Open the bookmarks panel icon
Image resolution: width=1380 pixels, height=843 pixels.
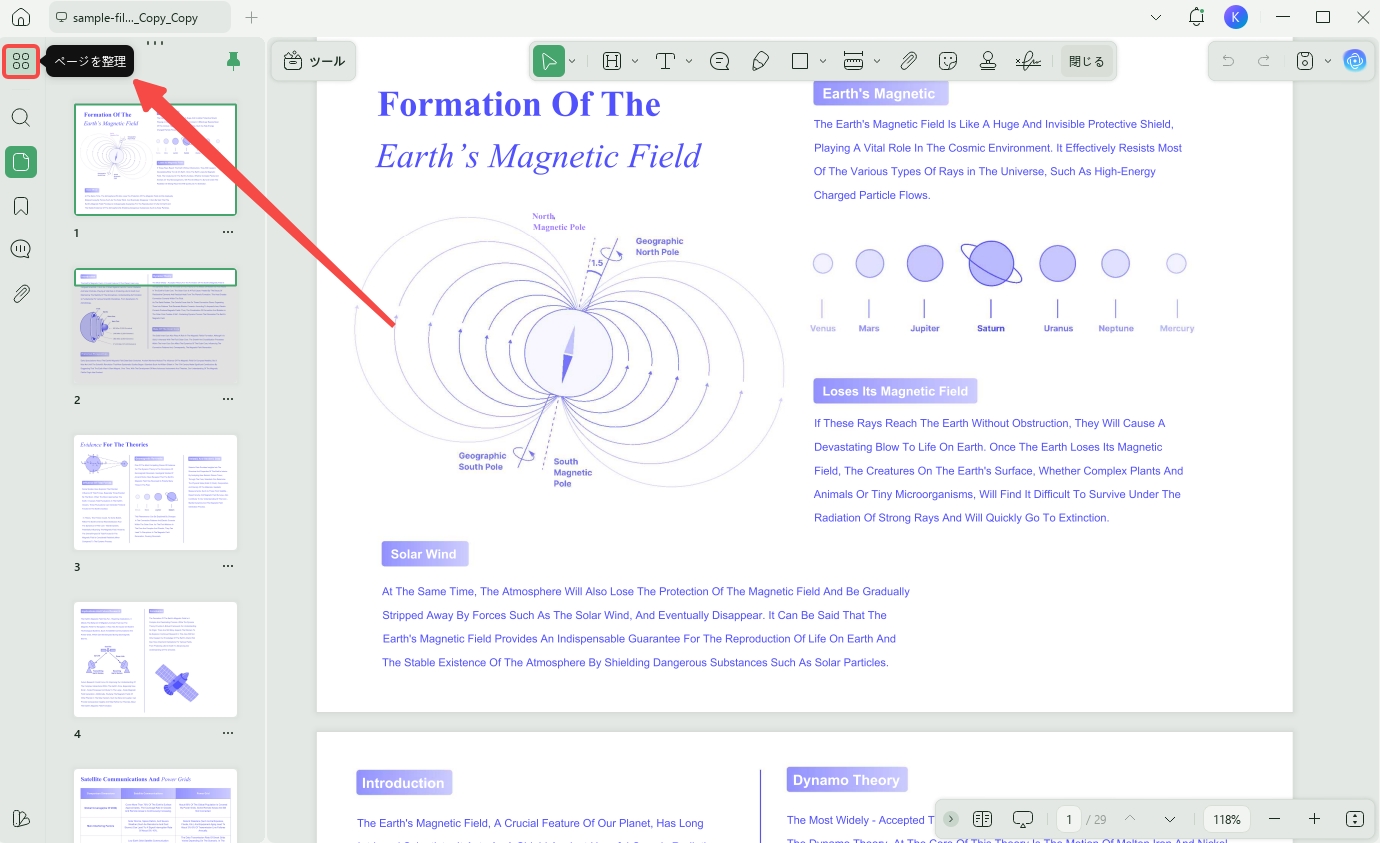tap(21, 206)
